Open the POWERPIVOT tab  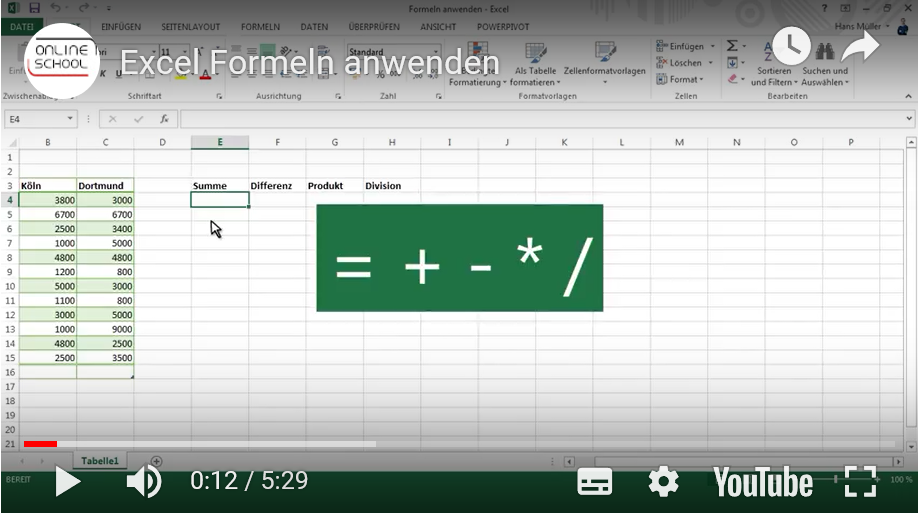[x=502, y=27]
